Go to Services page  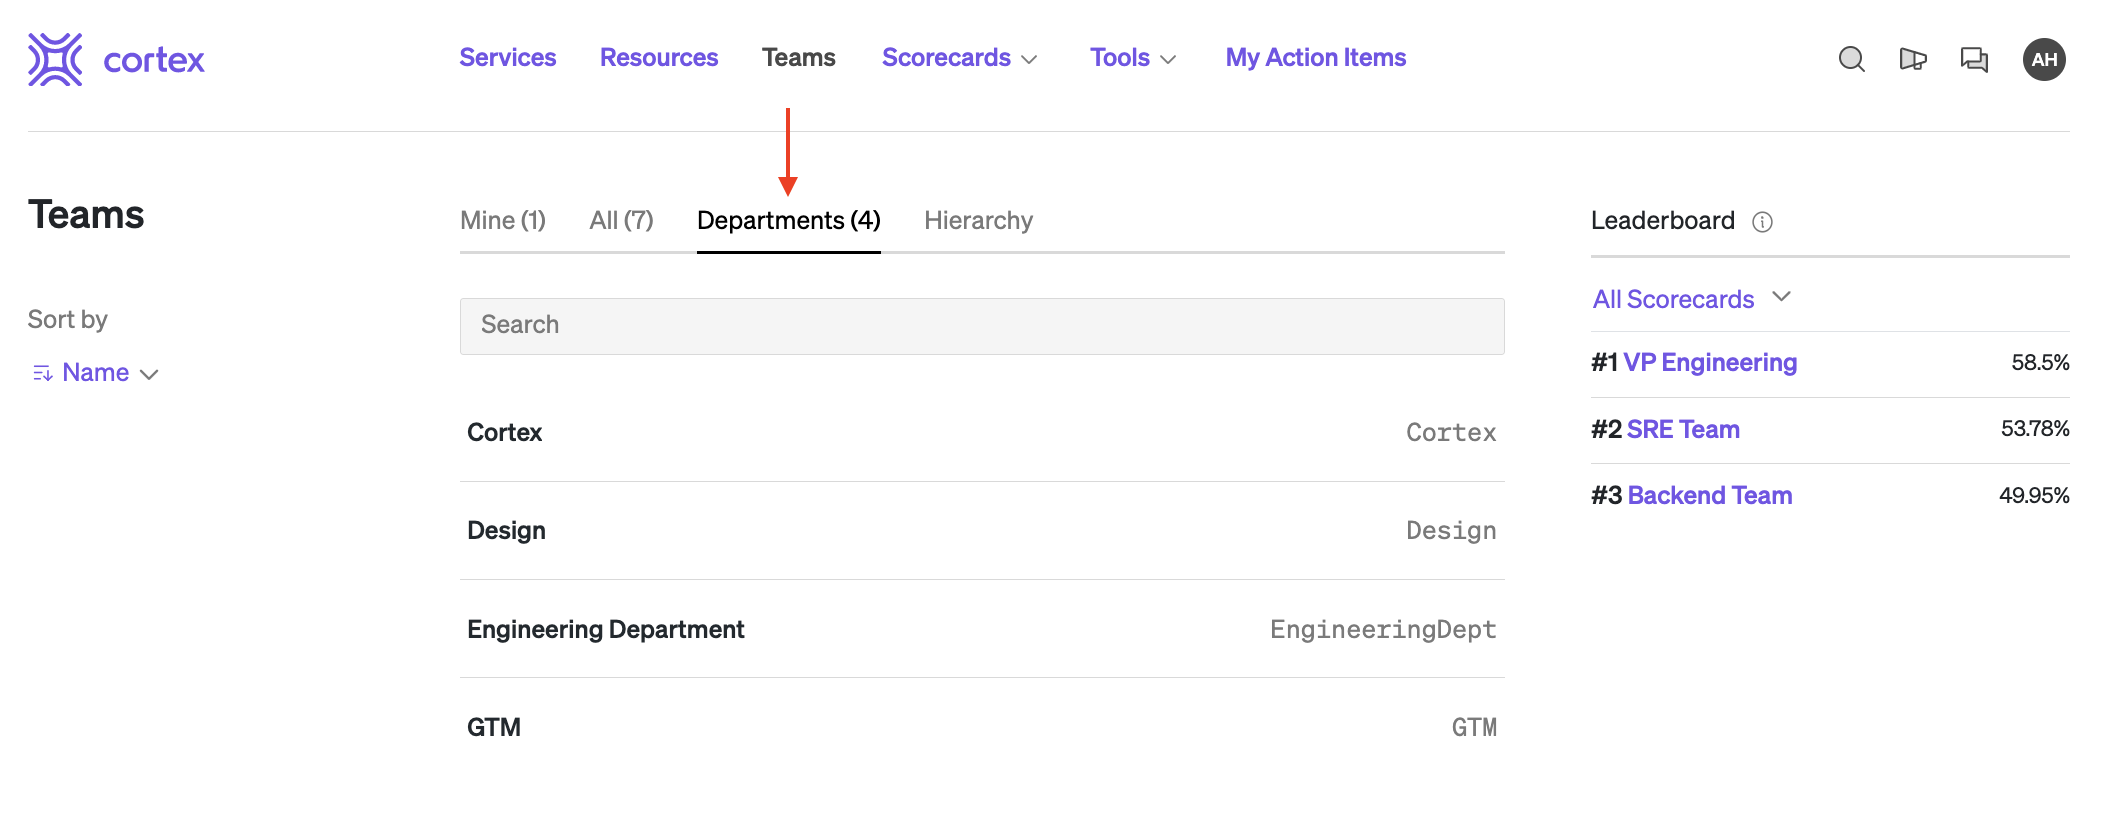tap(508, 58)
